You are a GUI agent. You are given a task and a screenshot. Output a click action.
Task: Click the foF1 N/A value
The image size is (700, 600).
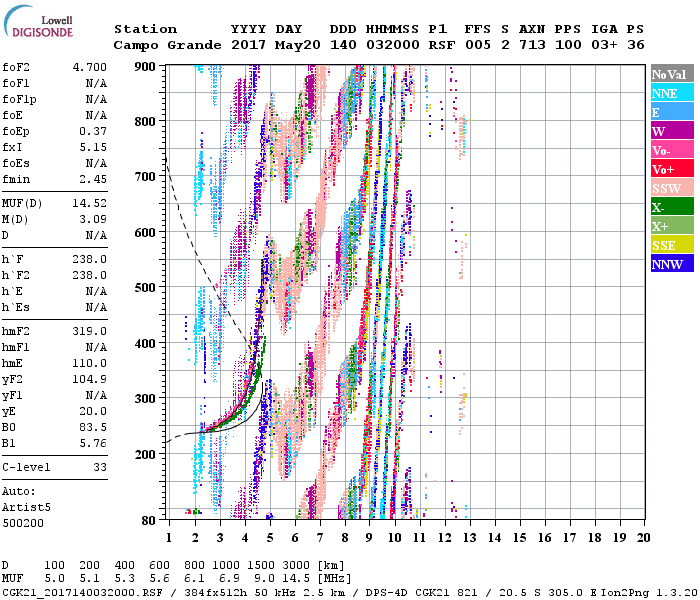tap(97, 83)
